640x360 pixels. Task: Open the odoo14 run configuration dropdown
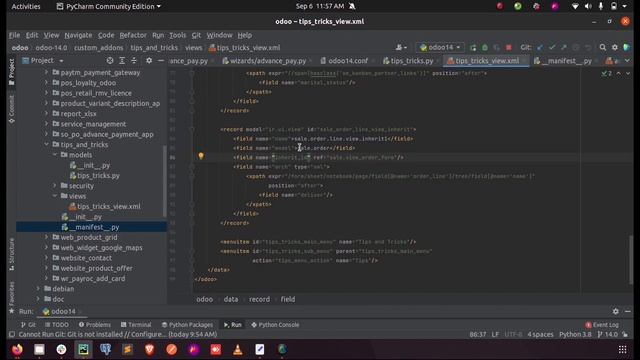click(x=440, y=48)
